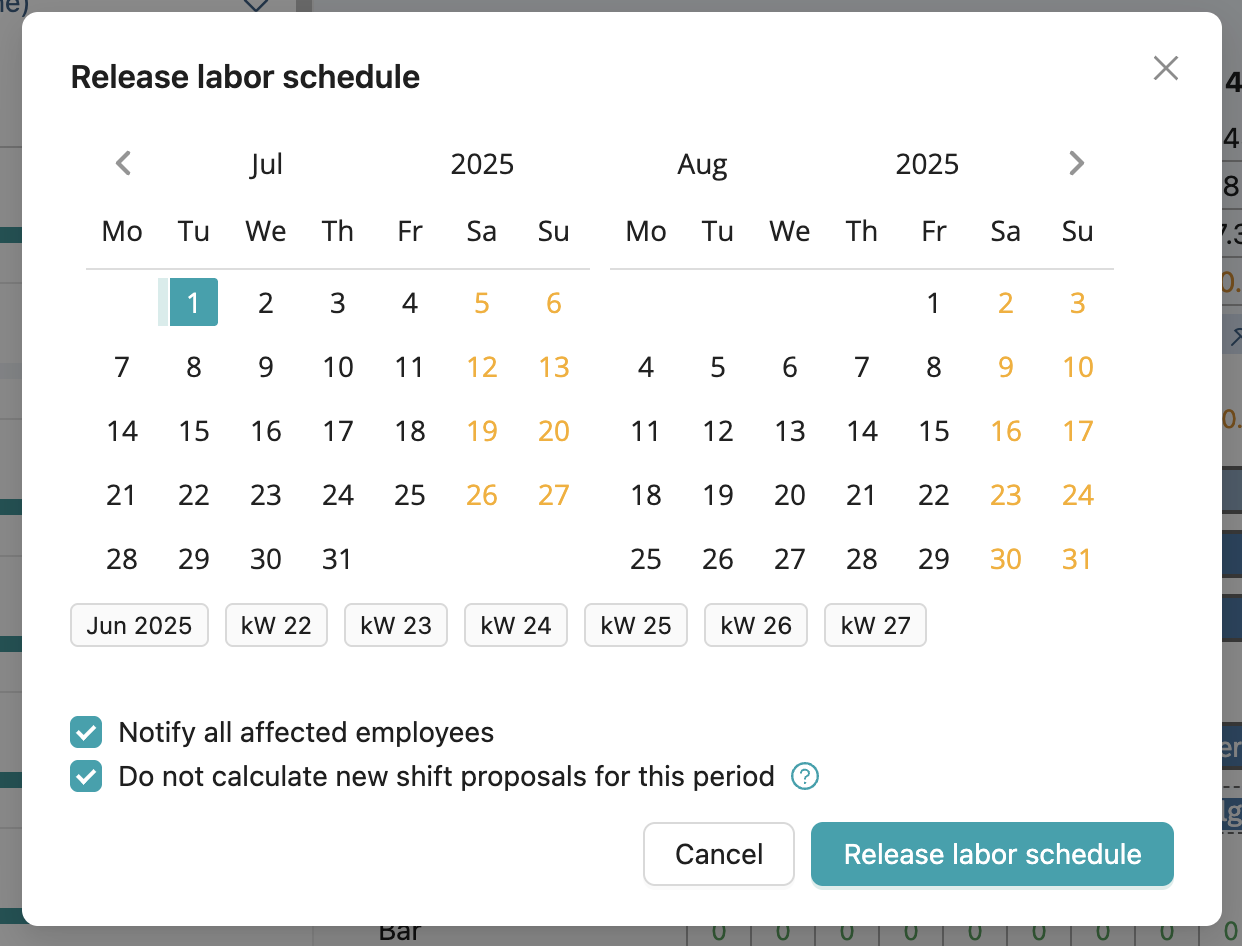Go to previous month with left chevron
The image size is (1242, 946).
pyautogui.click(x=124, y=163)
